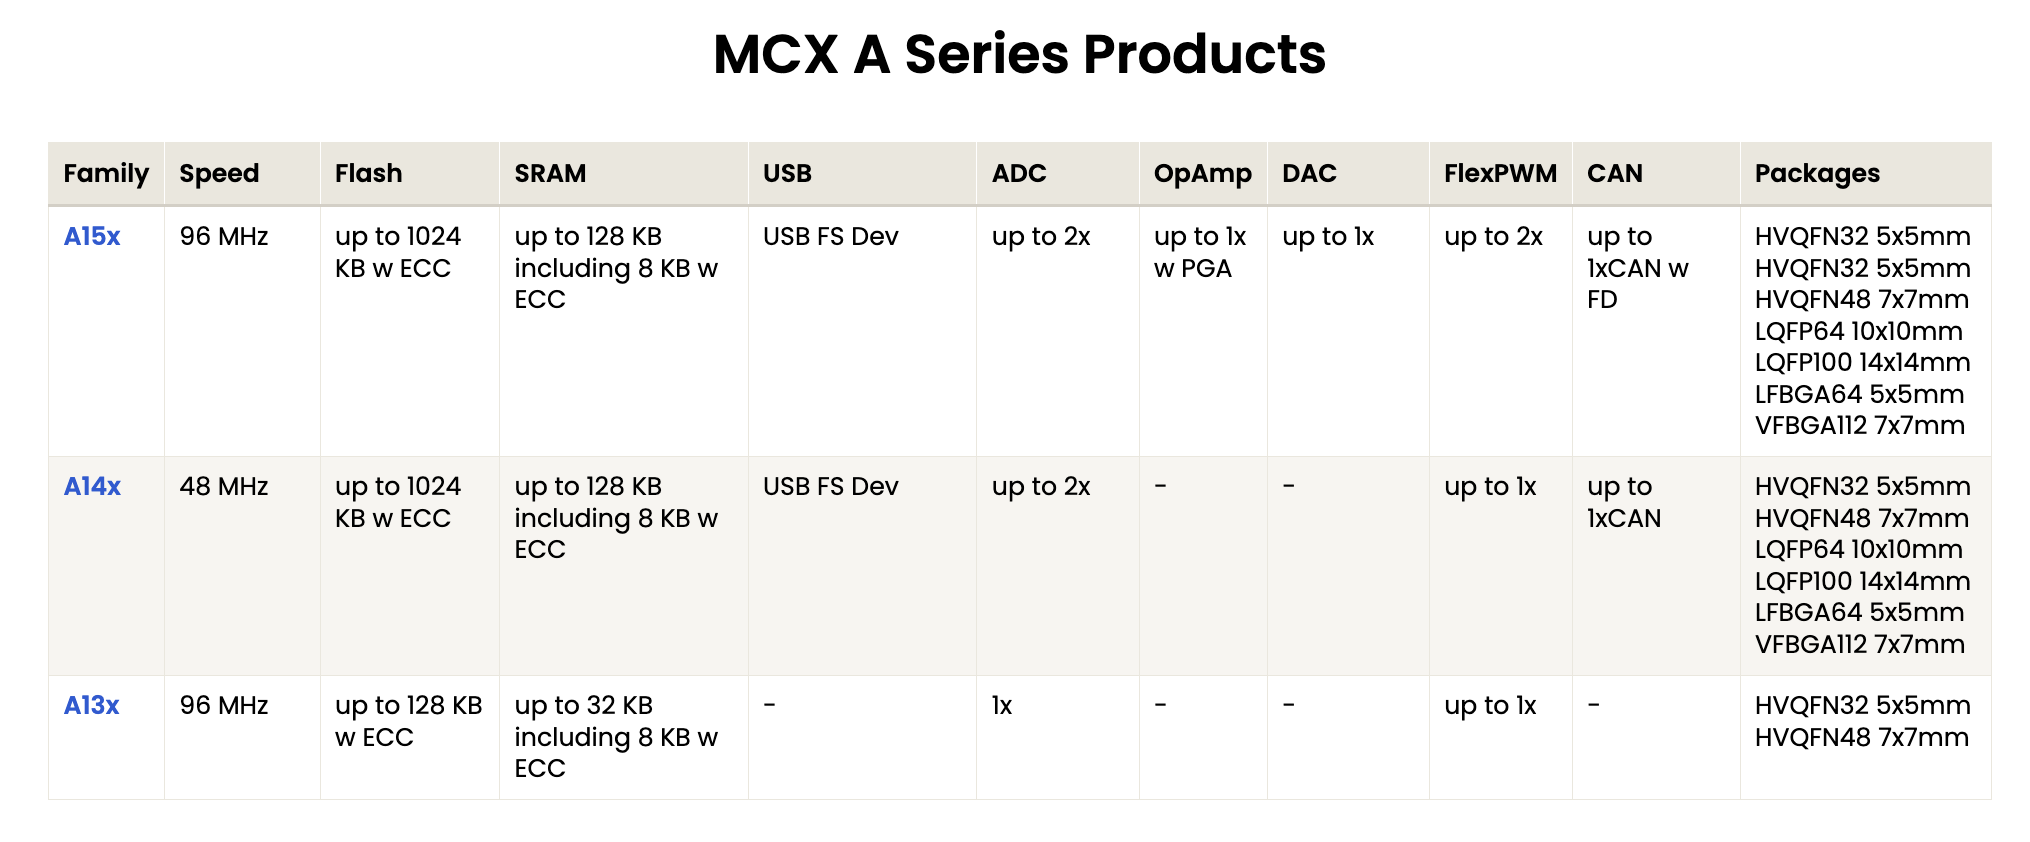The width and height of the screenshot is (2030, 842).
Task: Open the A14x family link
Action: coord(92,487)
